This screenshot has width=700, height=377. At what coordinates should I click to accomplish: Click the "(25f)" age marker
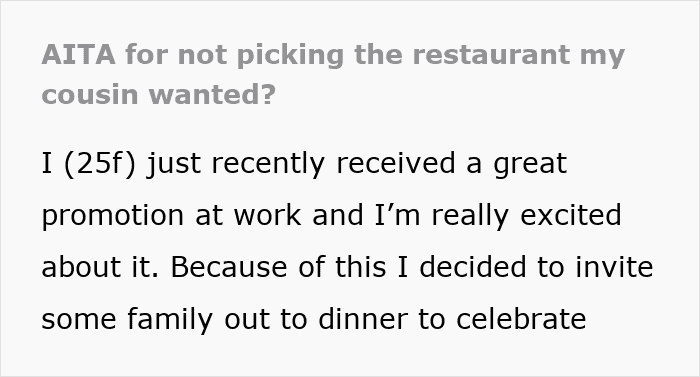[100, 163]
